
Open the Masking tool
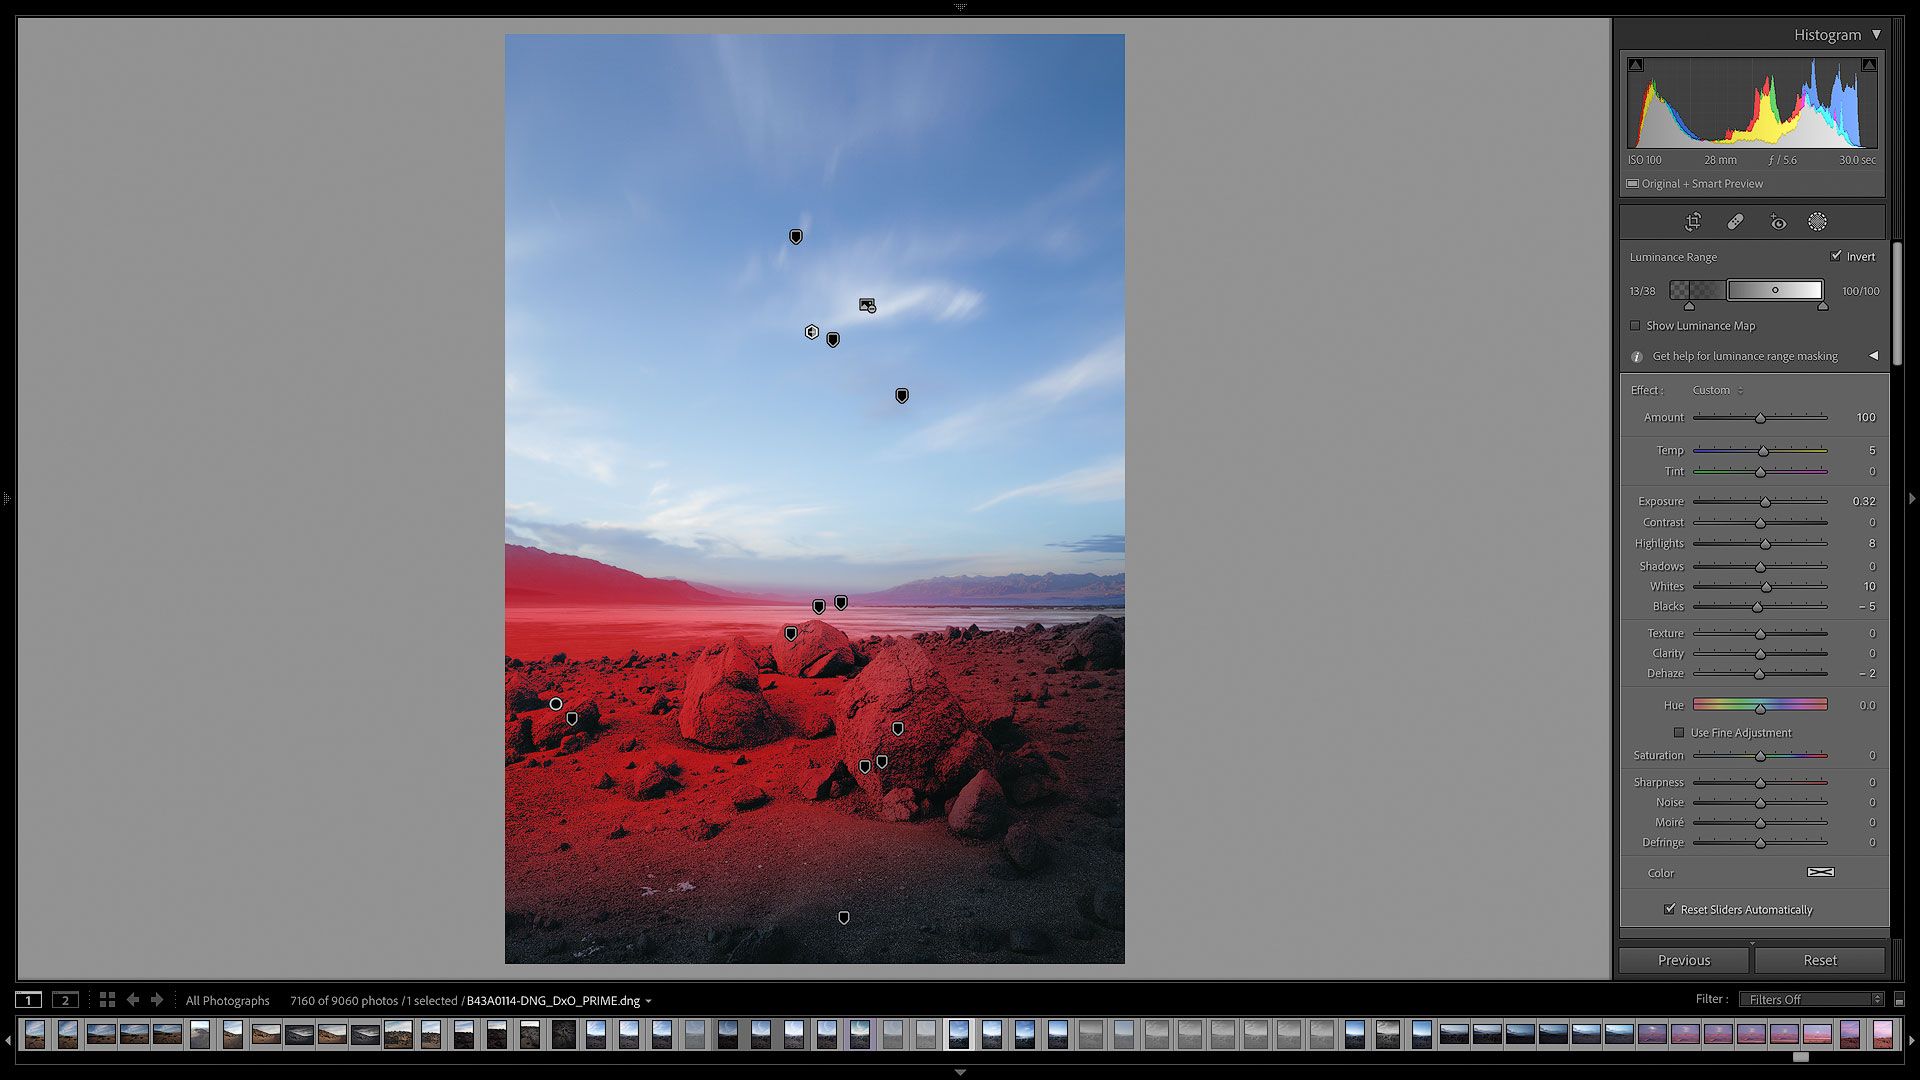click(1817, 222)
